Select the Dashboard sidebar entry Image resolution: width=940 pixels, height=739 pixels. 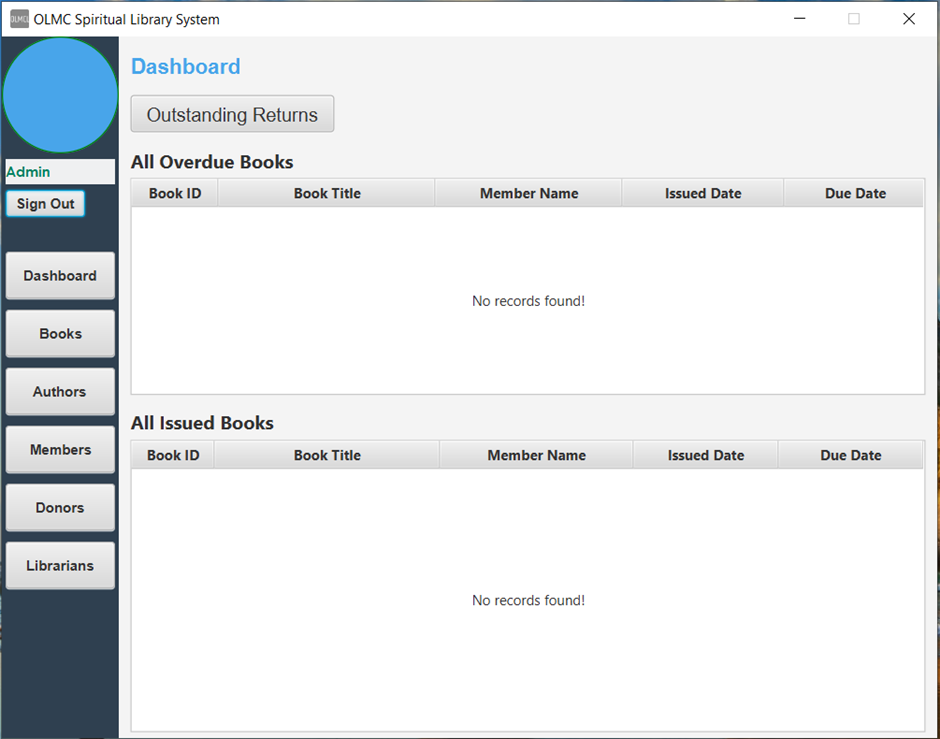click(x=60, y=275)
